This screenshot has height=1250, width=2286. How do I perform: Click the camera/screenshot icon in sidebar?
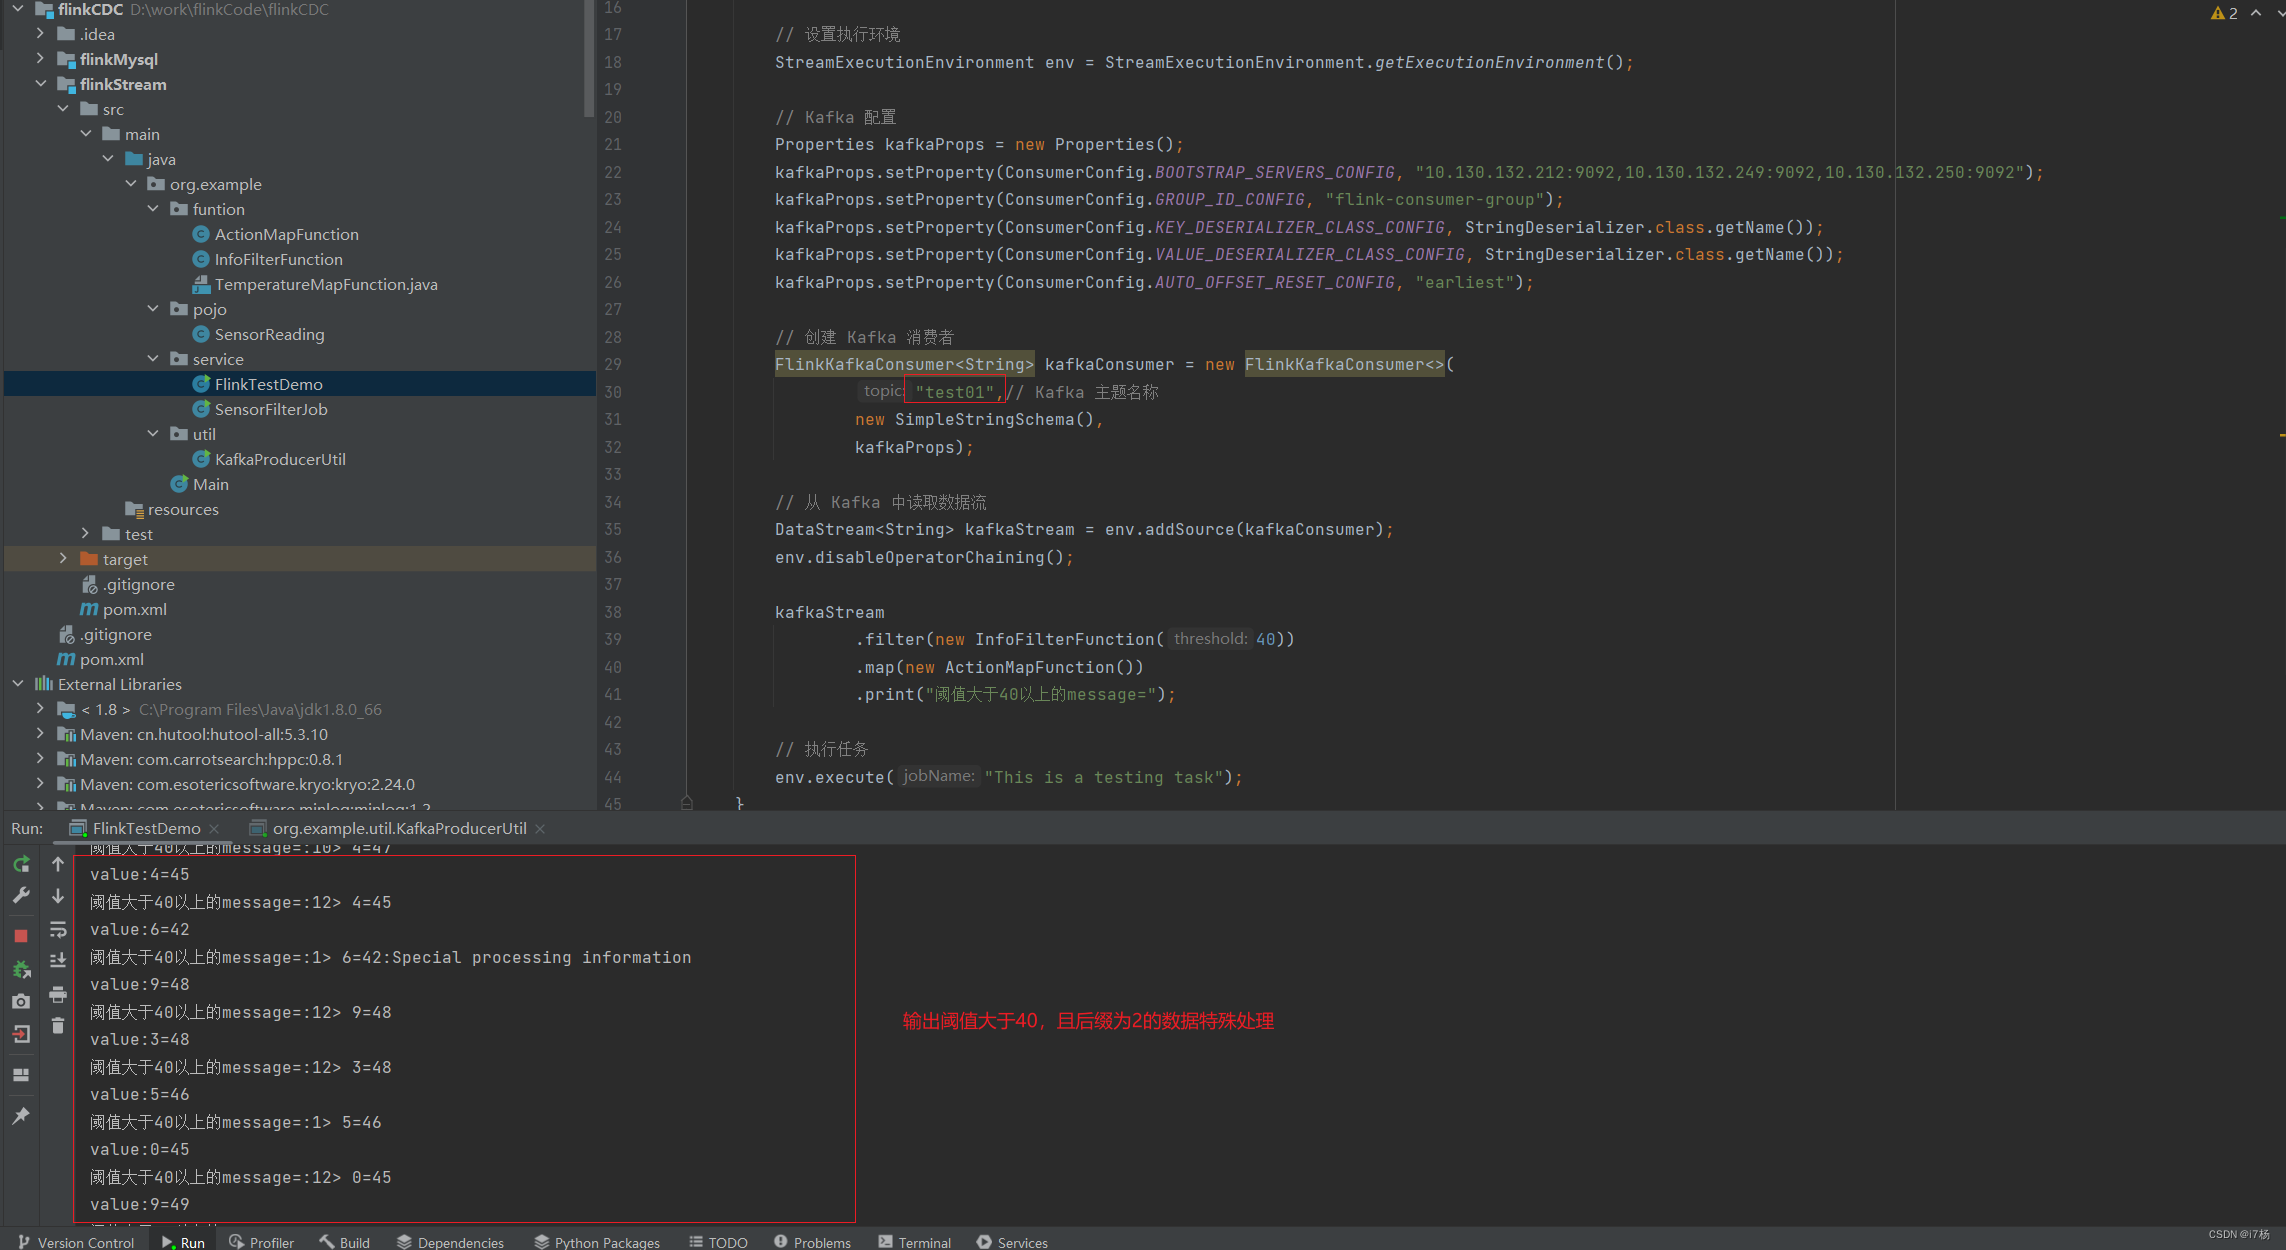22,1001
